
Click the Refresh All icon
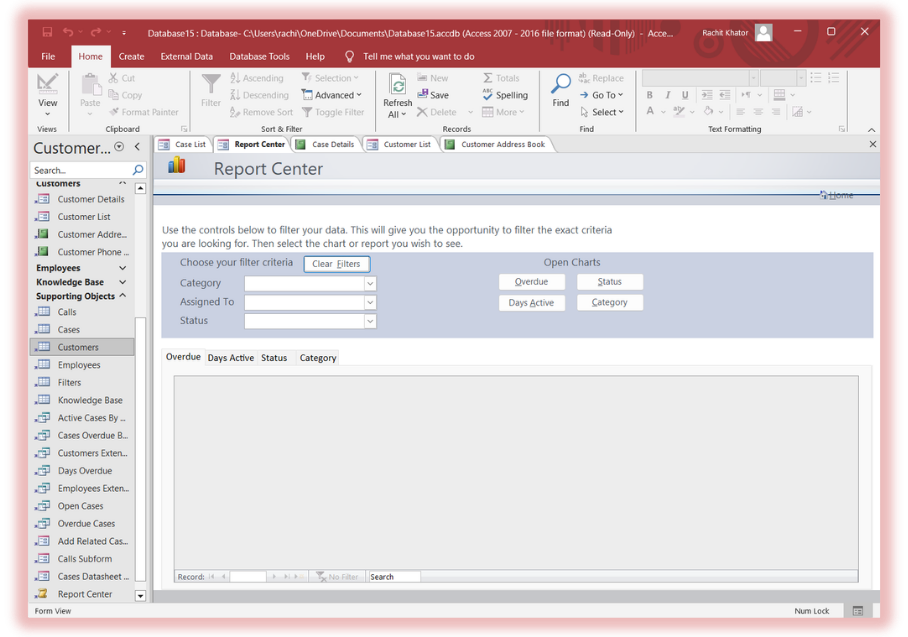[x=397, y=85]
